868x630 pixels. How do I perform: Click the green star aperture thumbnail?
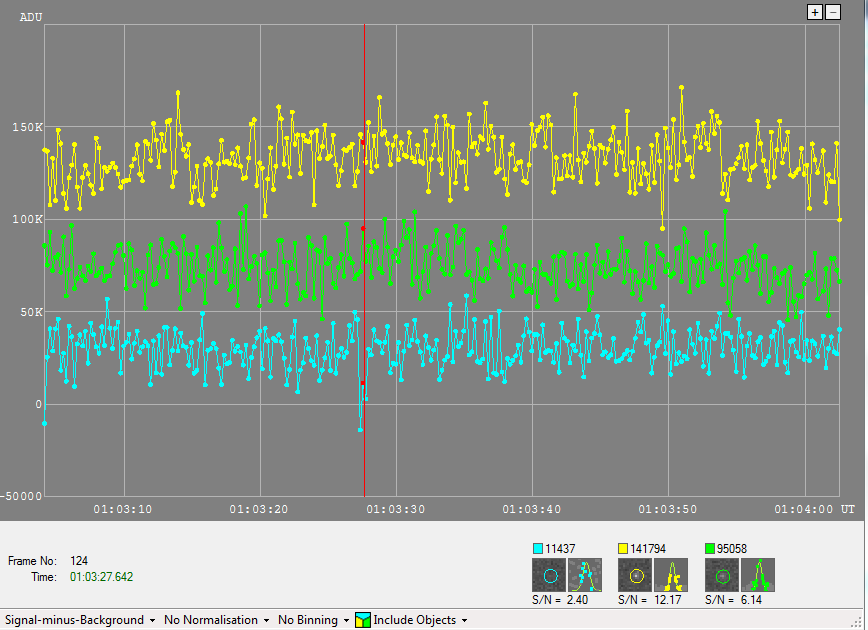[721, 575]
